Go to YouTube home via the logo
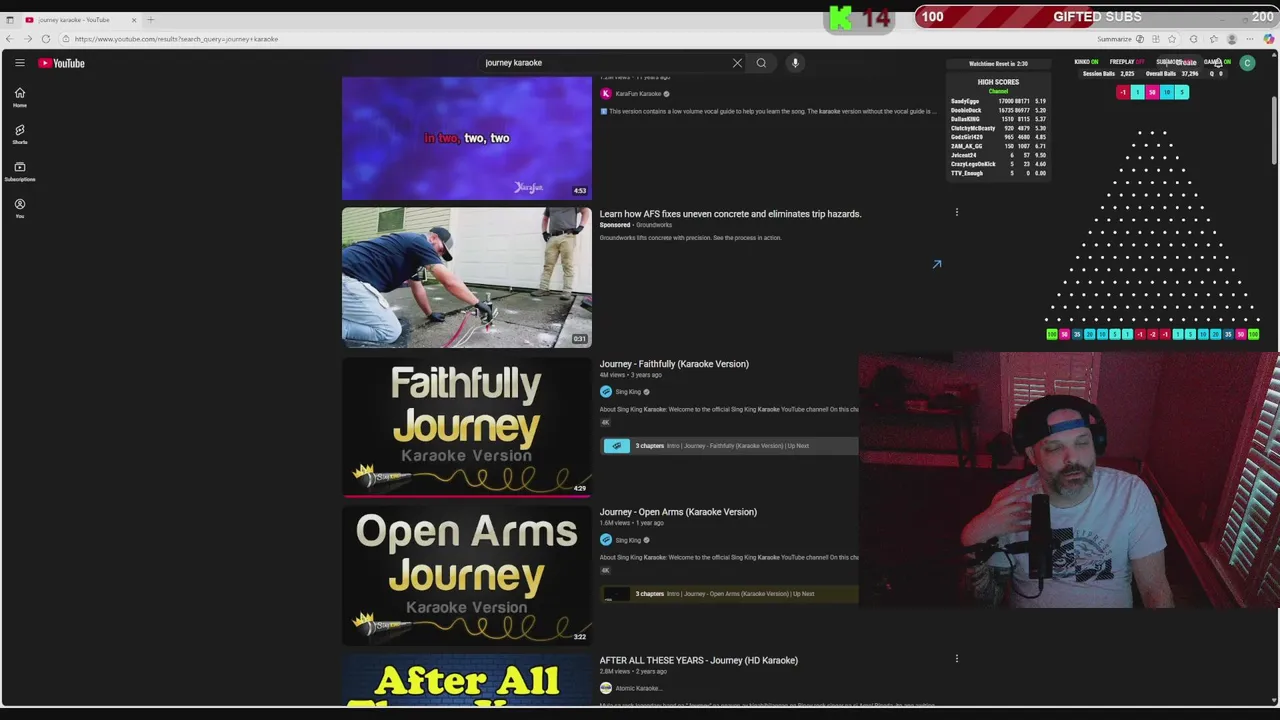This screenshot has height=720, width=1280. click(x=62, y=63)
